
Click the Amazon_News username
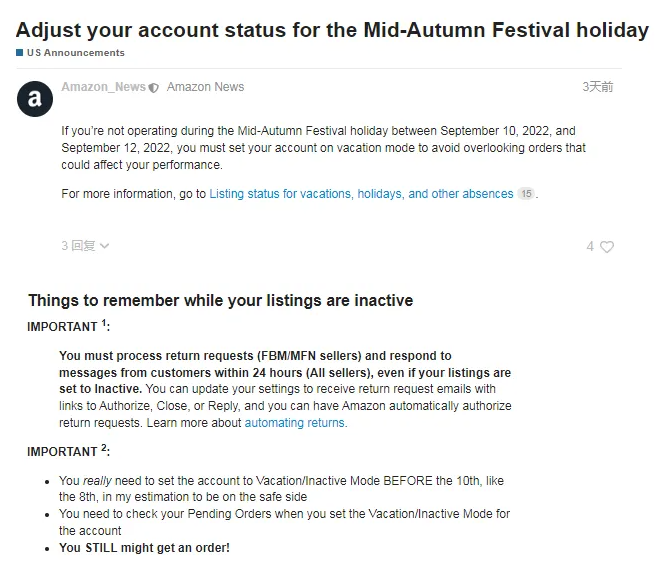(104, 87)
